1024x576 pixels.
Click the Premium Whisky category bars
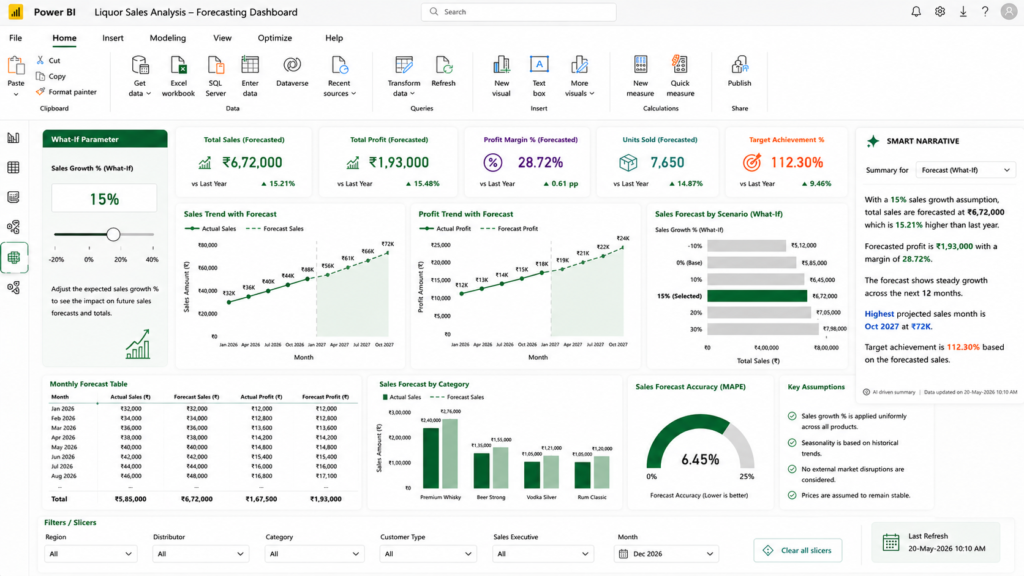tap(440, 455)
